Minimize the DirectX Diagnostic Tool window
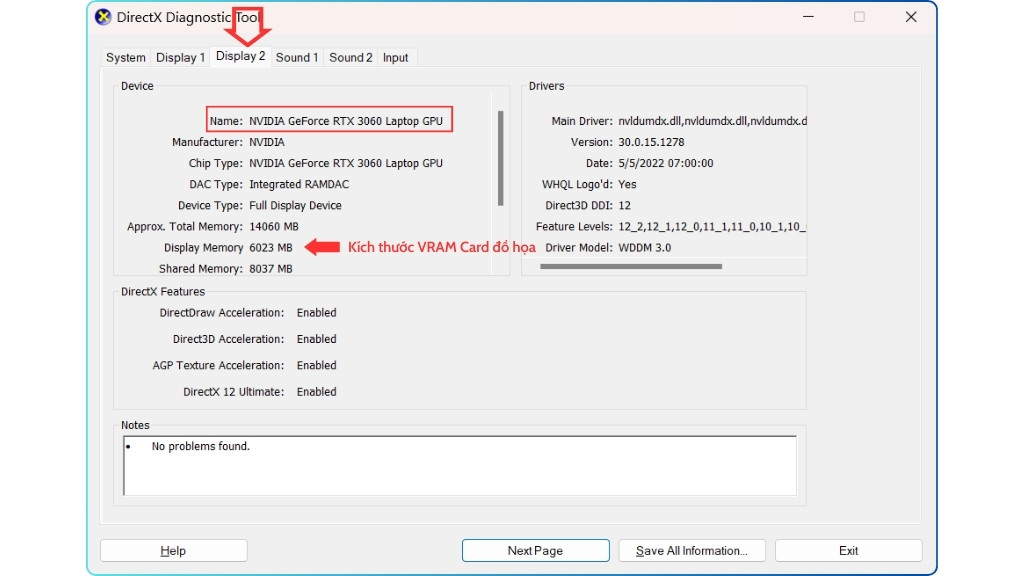 tap(807, 17)
